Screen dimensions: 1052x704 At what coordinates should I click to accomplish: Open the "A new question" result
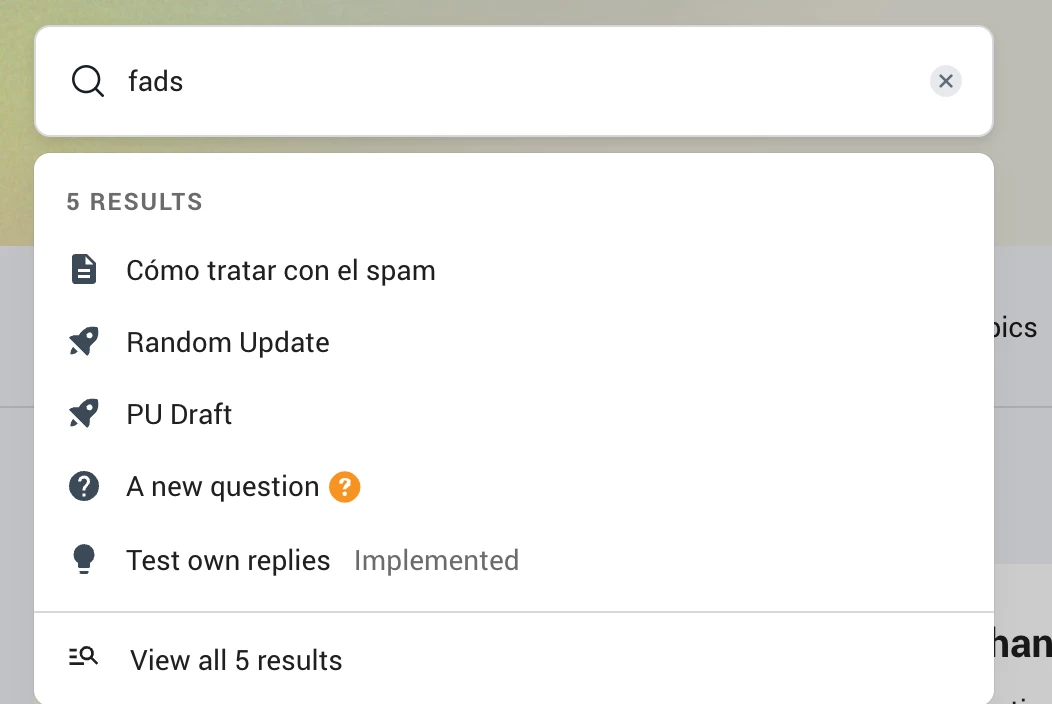pos(222,487)
